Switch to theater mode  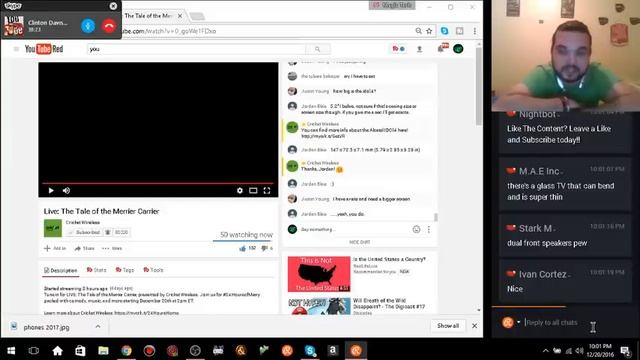(253, 191)
